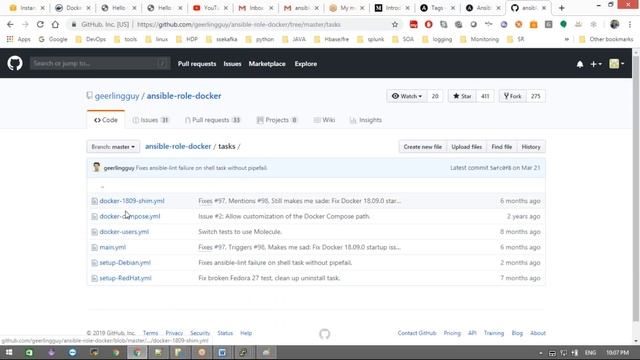
Task: Open the plus create-new menu
Action: pos(596,64)
